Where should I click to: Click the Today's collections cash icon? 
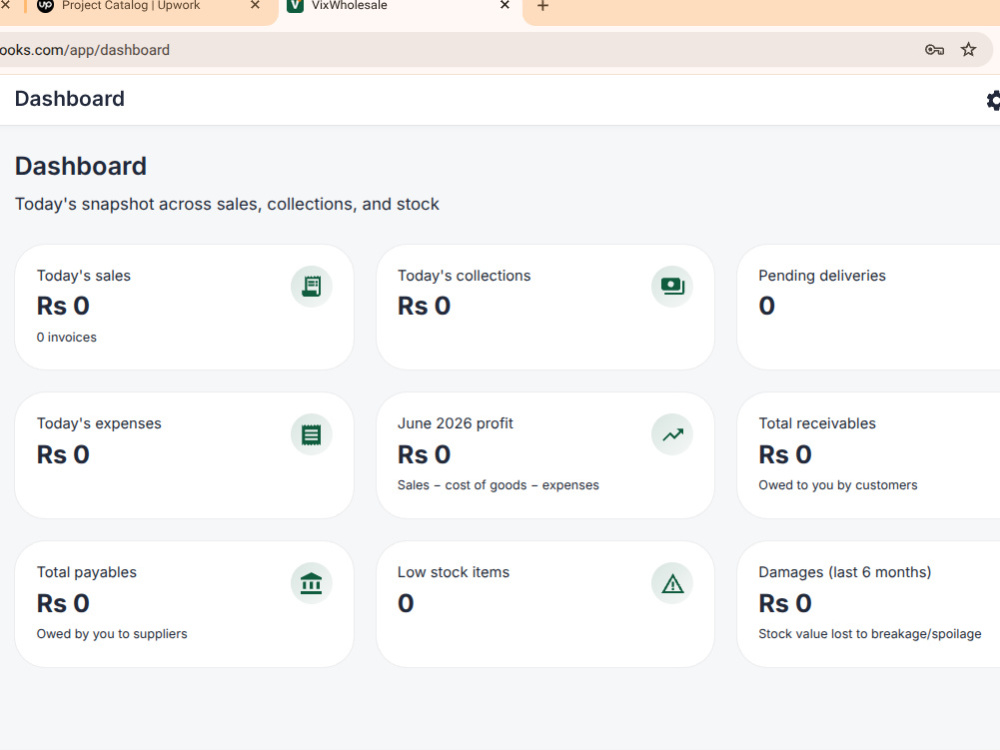(x=672, y=286)
